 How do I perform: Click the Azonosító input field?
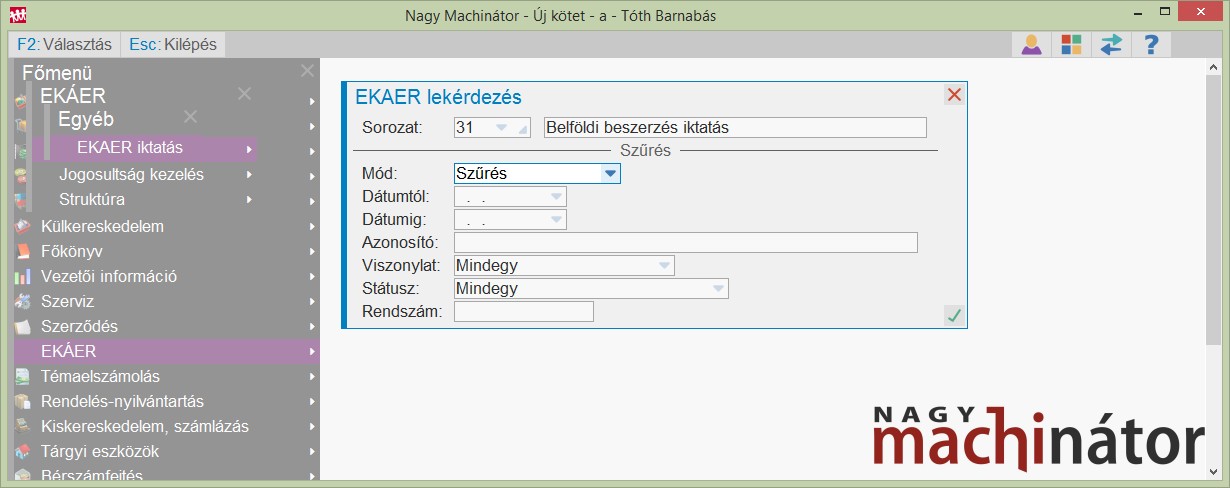[686, 242]
